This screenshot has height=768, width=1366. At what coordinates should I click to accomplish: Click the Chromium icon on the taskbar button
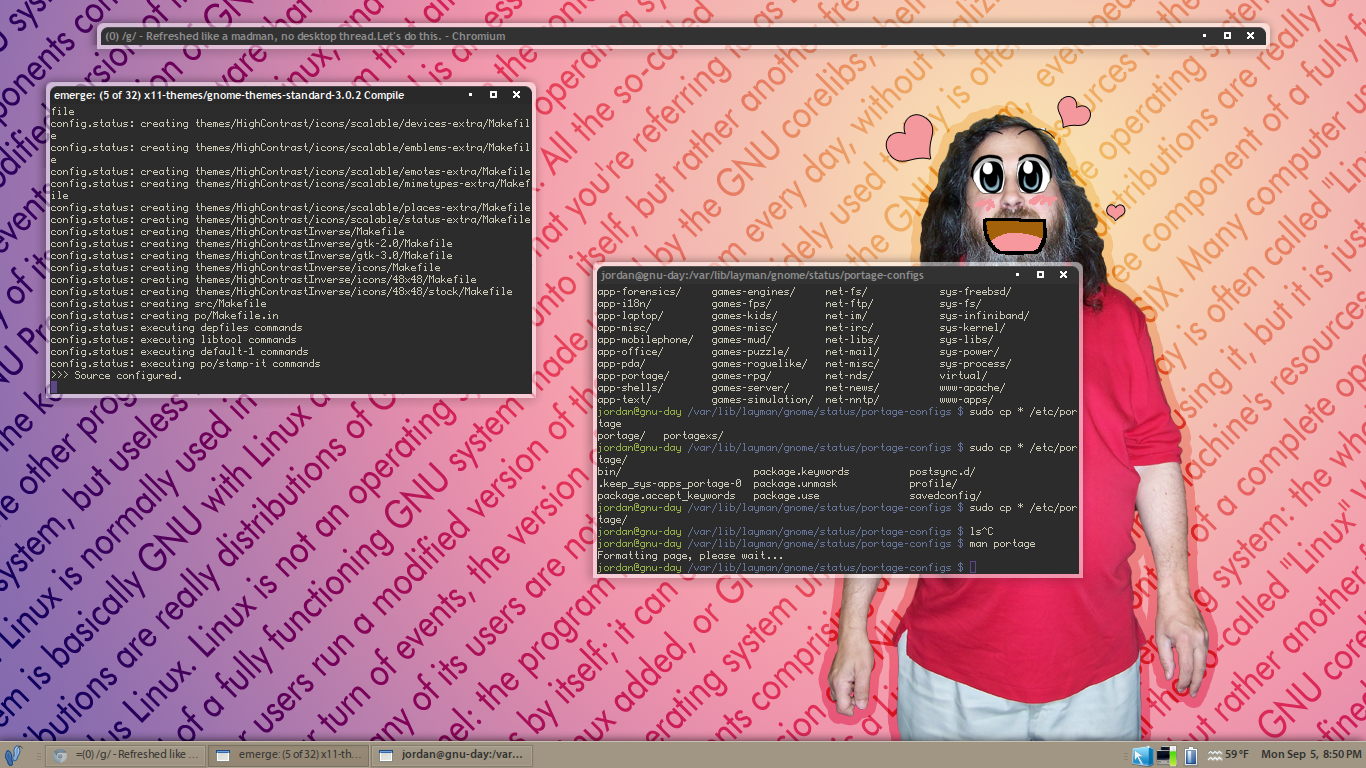61,755
